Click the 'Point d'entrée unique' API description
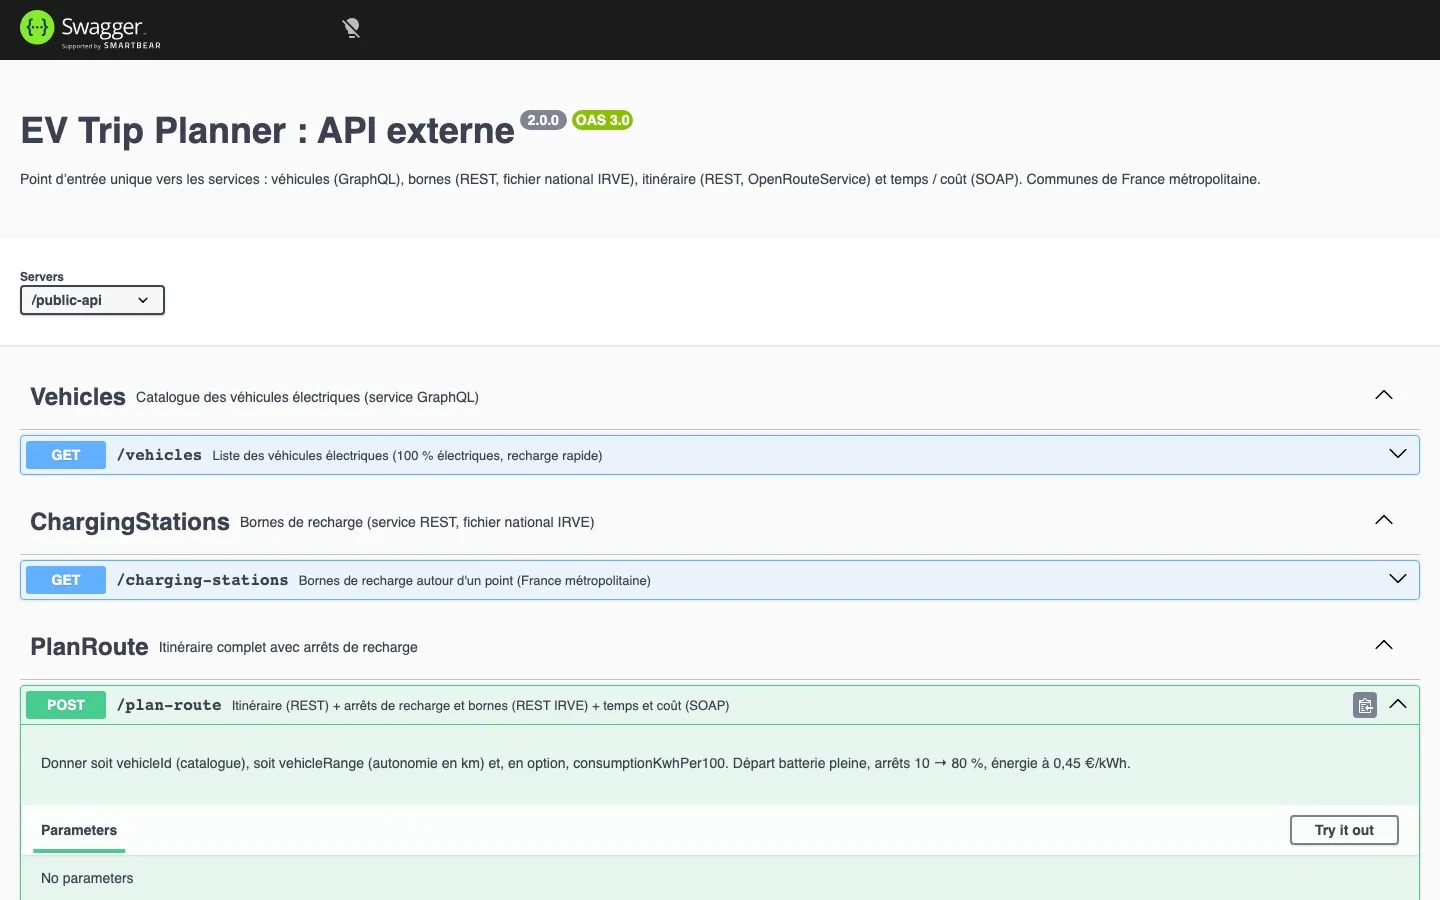The width and height of the screenshot is (1440, 900). click(x=640, y=180)
